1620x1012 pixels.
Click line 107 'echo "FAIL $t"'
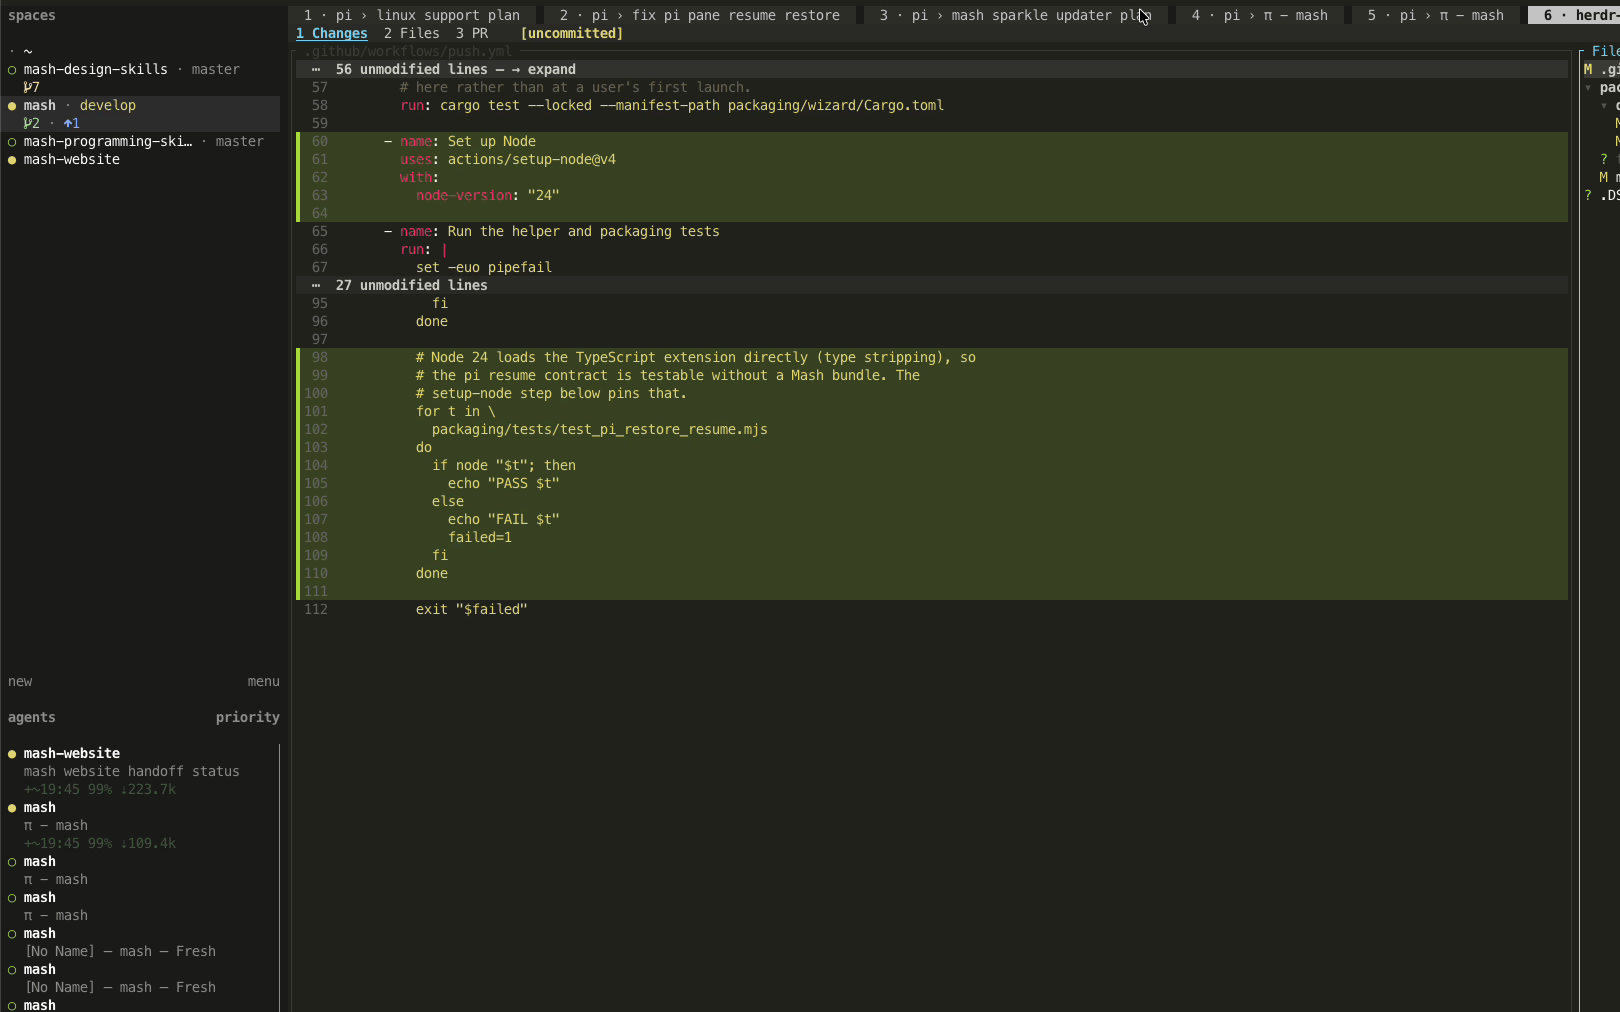pyautogui.click(x=503, y=520)
